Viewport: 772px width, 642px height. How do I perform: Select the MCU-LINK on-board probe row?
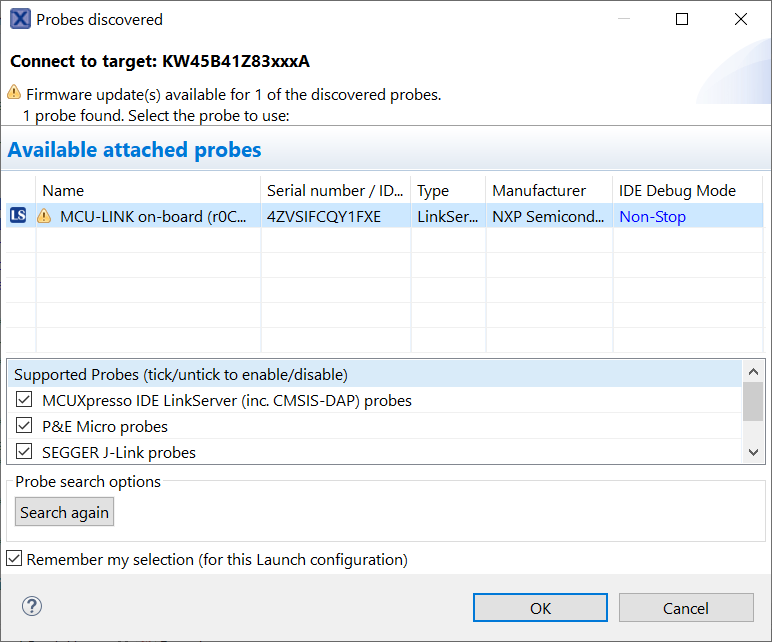[x=150, y=216]
